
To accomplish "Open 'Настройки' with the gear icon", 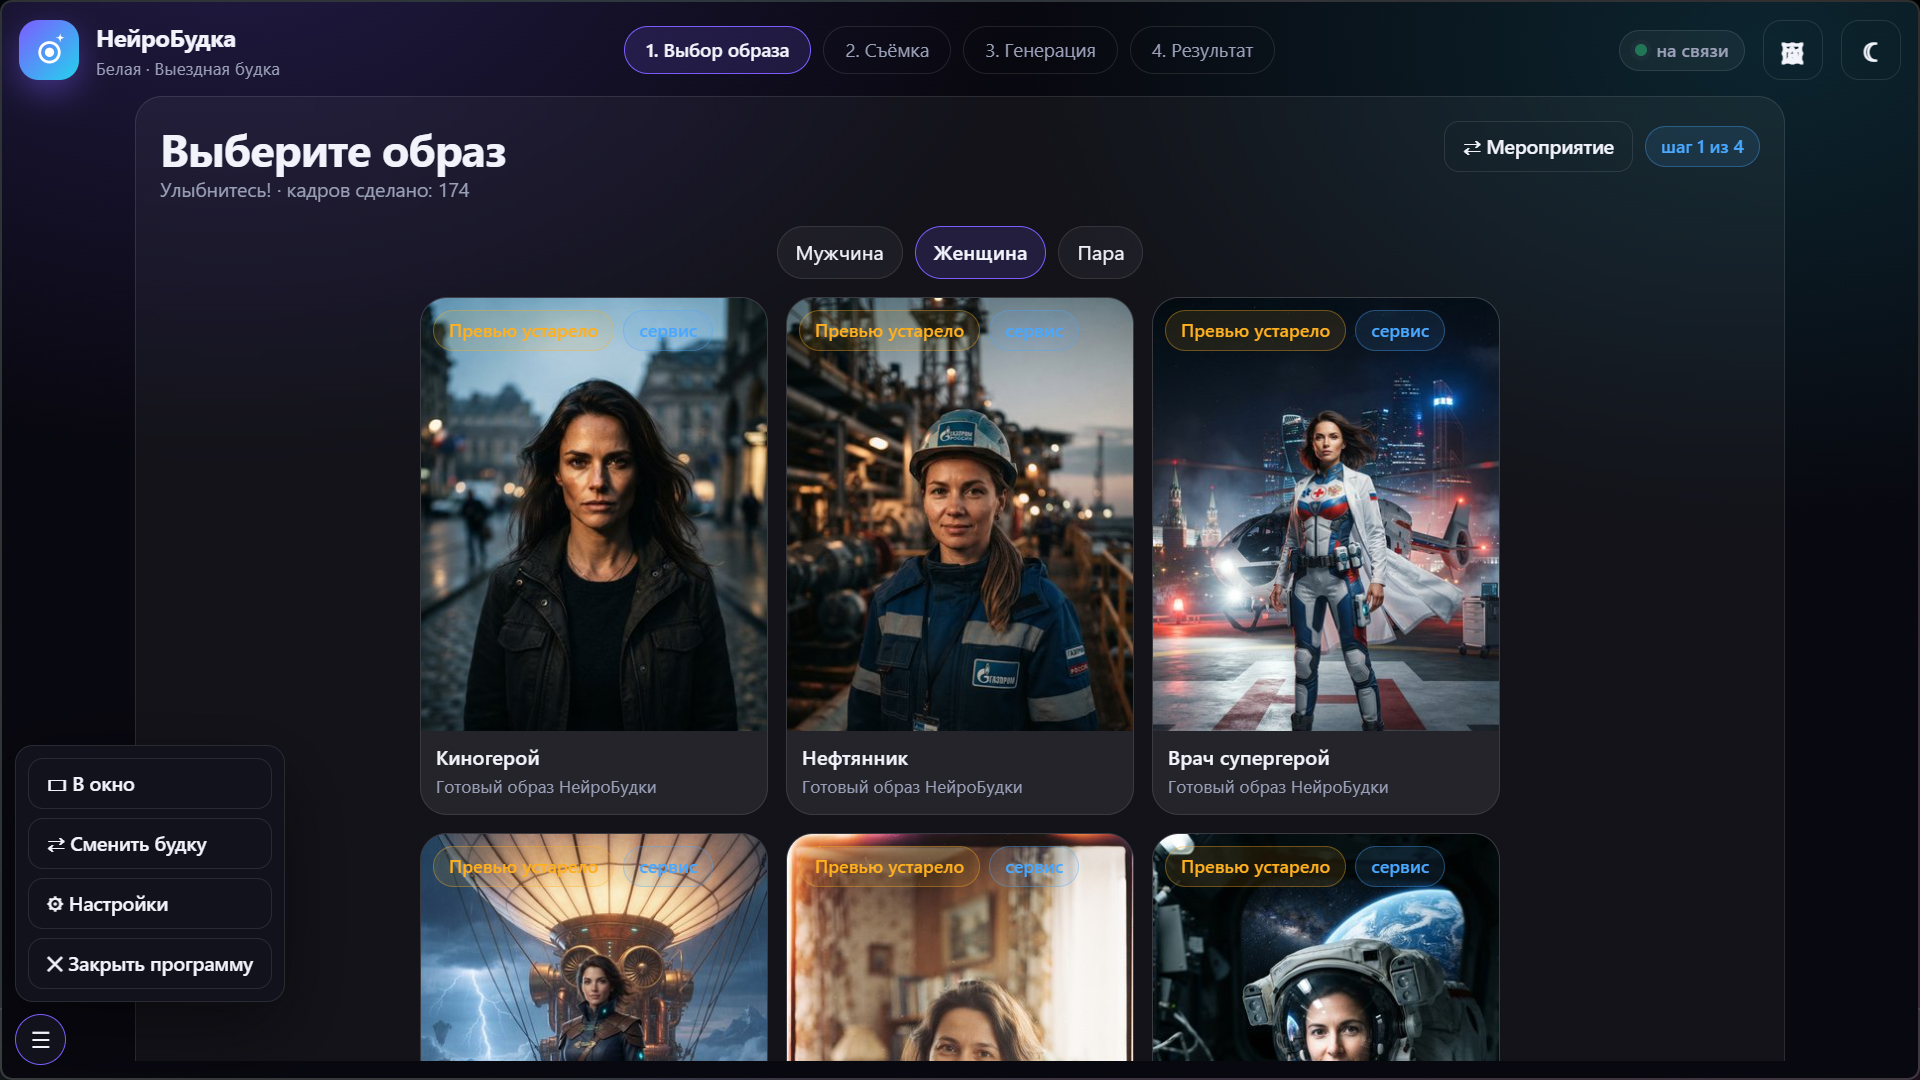I will tap(150, 904).
